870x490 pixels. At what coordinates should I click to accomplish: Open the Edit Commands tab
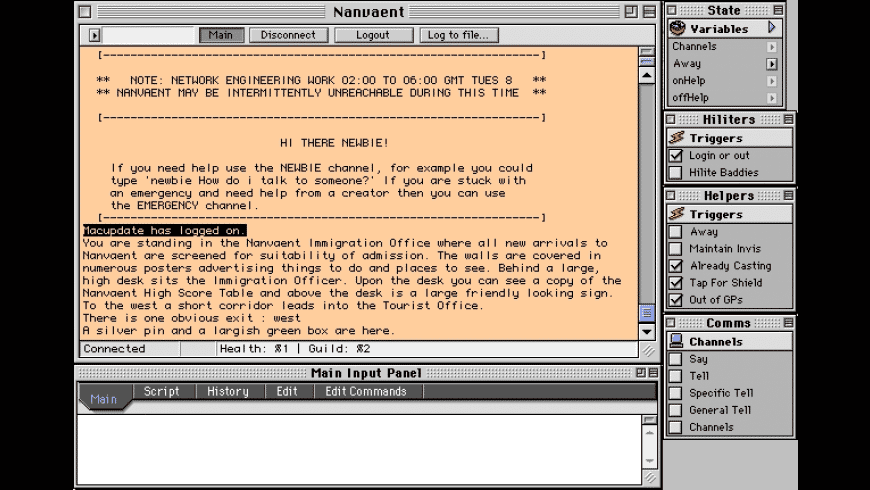366,391
